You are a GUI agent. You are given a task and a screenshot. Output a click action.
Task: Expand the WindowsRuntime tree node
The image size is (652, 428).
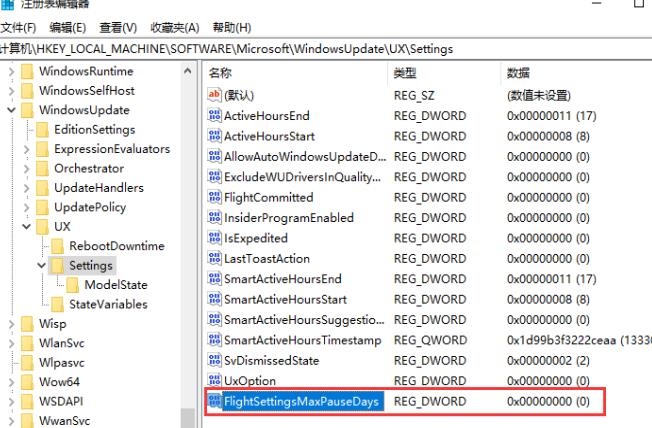point(11,72)
